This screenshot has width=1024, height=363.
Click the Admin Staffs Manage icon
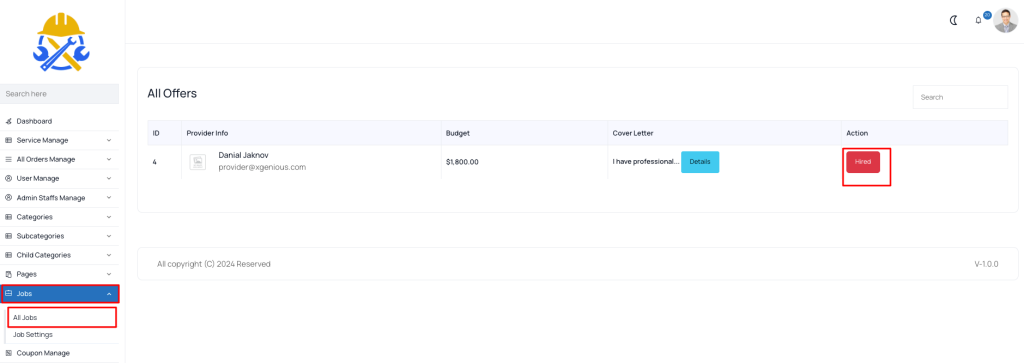pyautogui.click(x=8, y=198)
